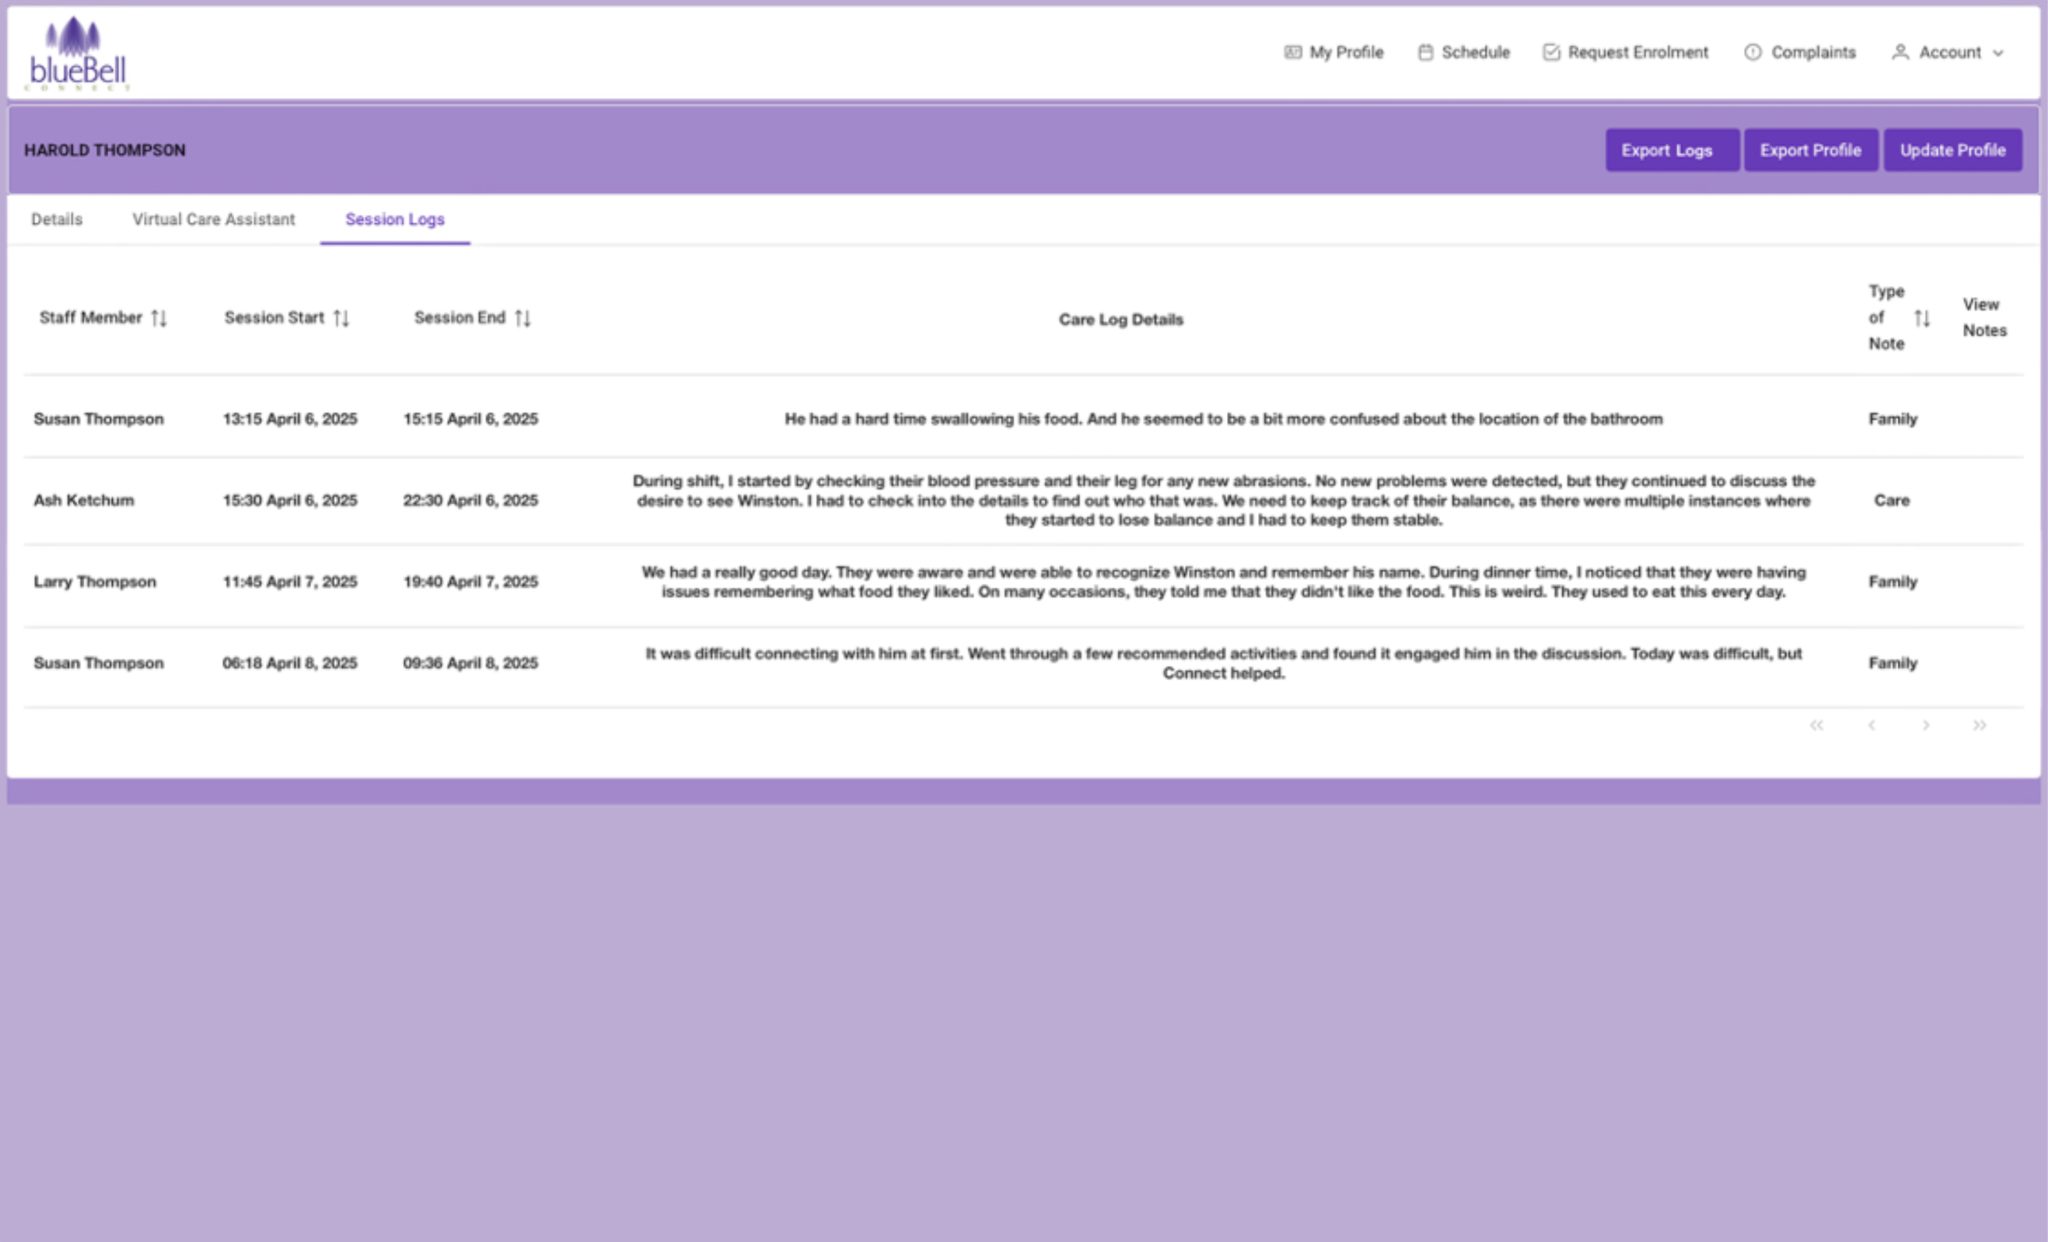This screenshot has height=1242, width=2048.
Task: Go to first page of logs
Action: tap(1816, 725)
